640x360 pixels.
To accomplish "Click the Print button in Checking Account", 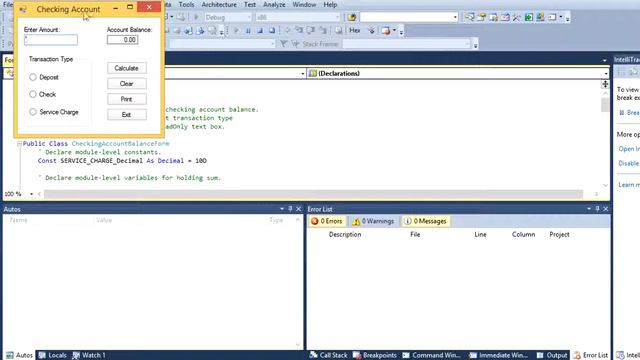I will [127, 99].
